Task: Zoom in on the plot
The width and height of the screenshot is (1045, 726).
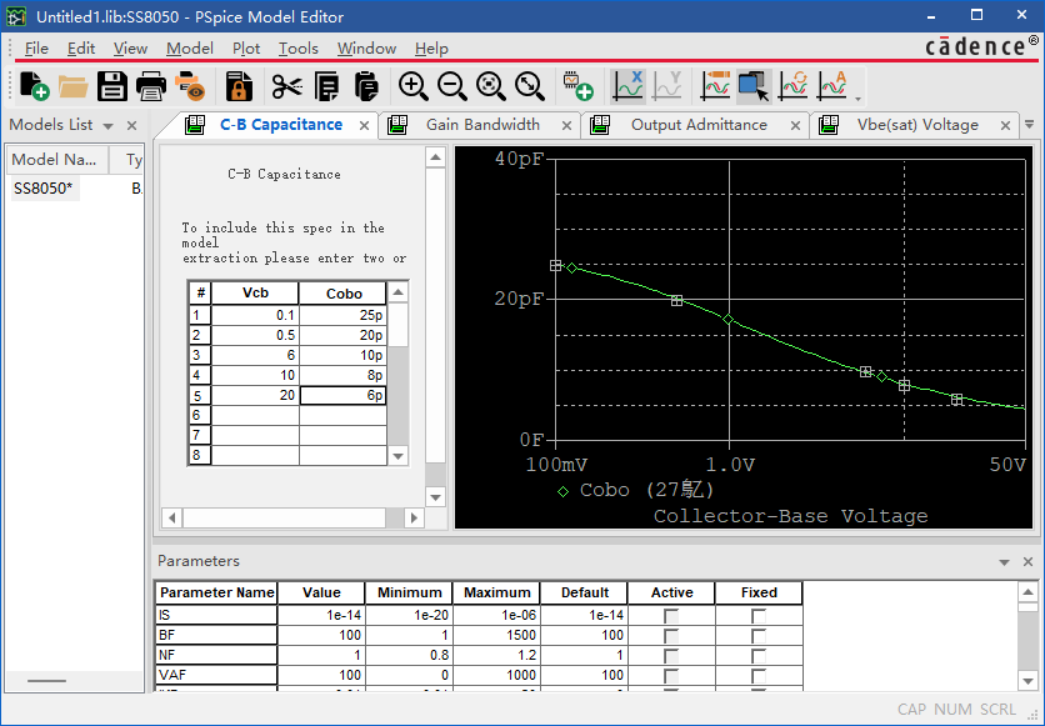Action: [413, 86]
